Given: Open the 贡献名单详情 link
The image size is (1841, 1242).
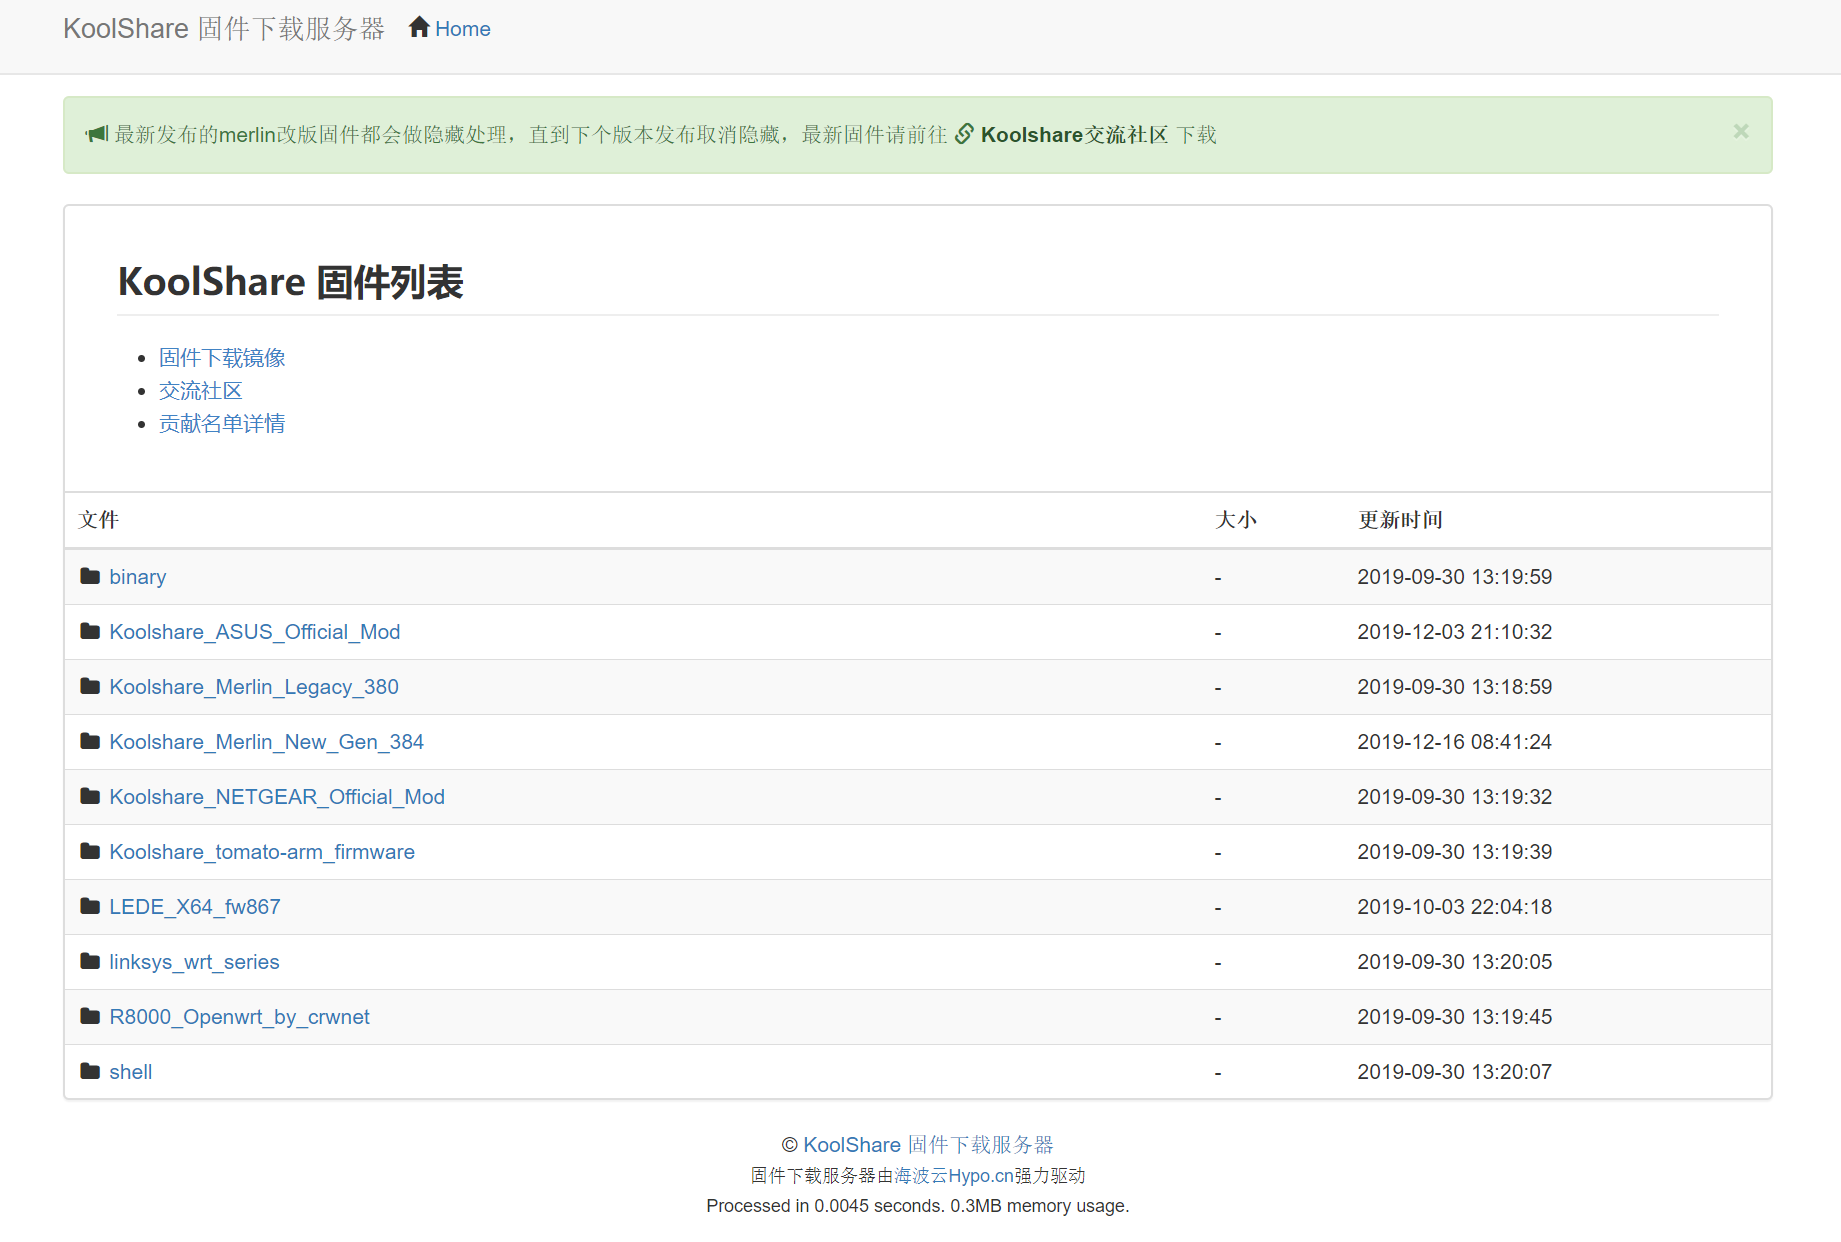Looking at the screenshot, I should [x=222, y=423].
